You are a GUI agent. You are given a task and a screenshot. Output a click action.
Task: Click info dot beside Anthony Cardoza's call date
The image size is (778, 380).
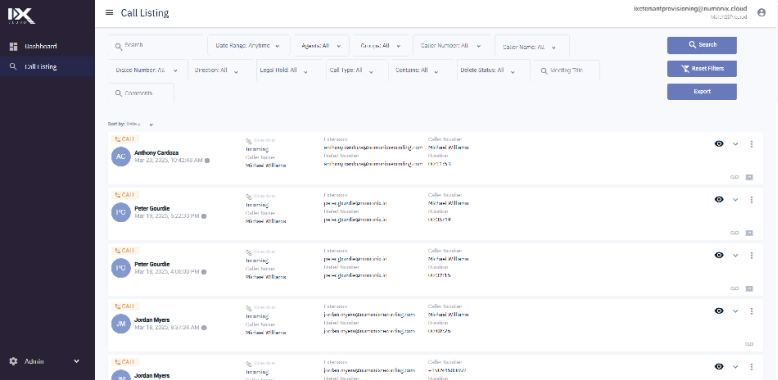(207, 160)
